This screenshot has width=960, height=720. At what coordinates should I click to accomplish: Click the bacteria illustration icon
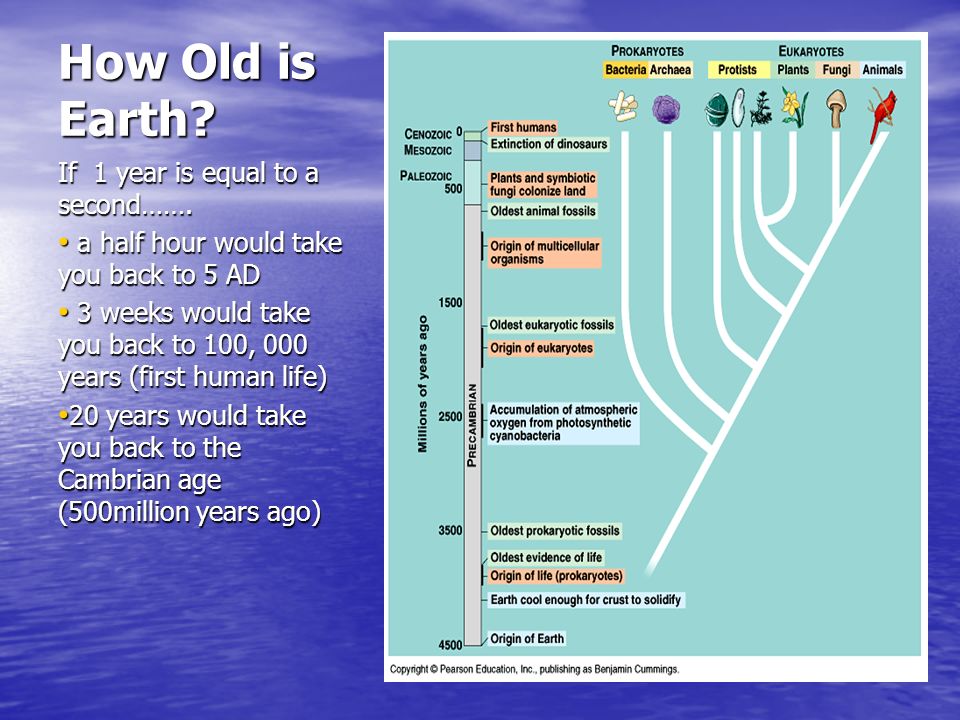623,107
